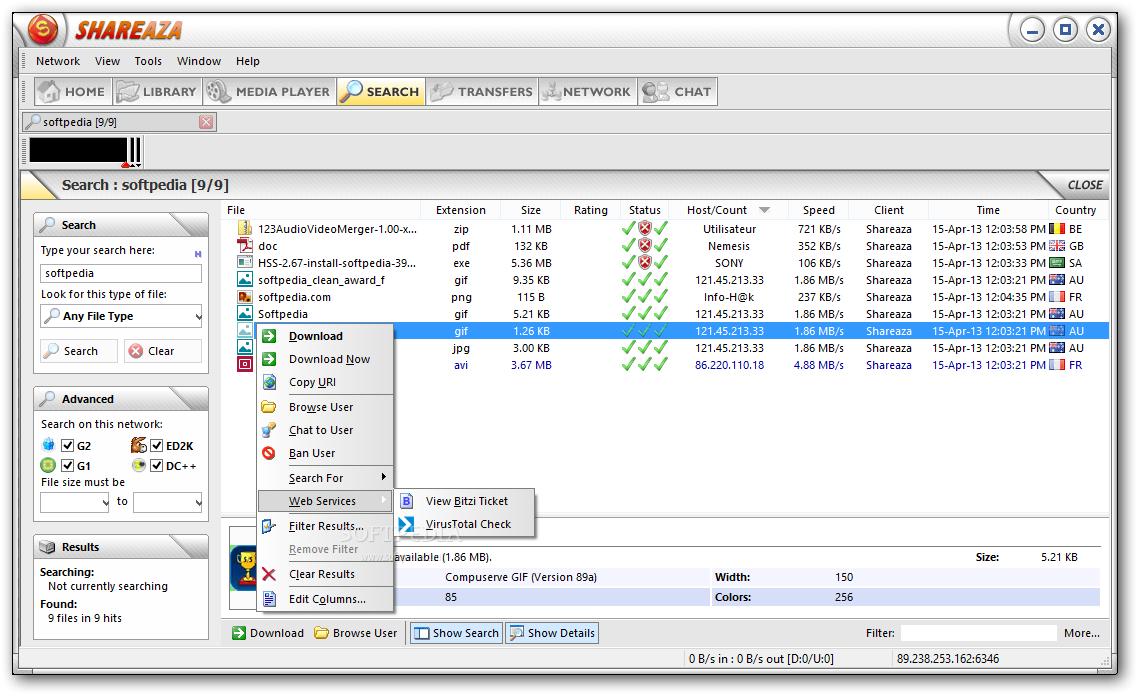Open the Window menu

coord(199,61)
